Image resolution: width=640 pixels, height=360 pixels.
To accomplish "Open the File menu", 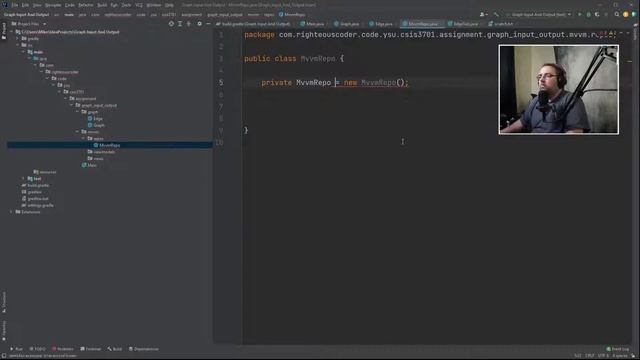I will tap(15, 5).
